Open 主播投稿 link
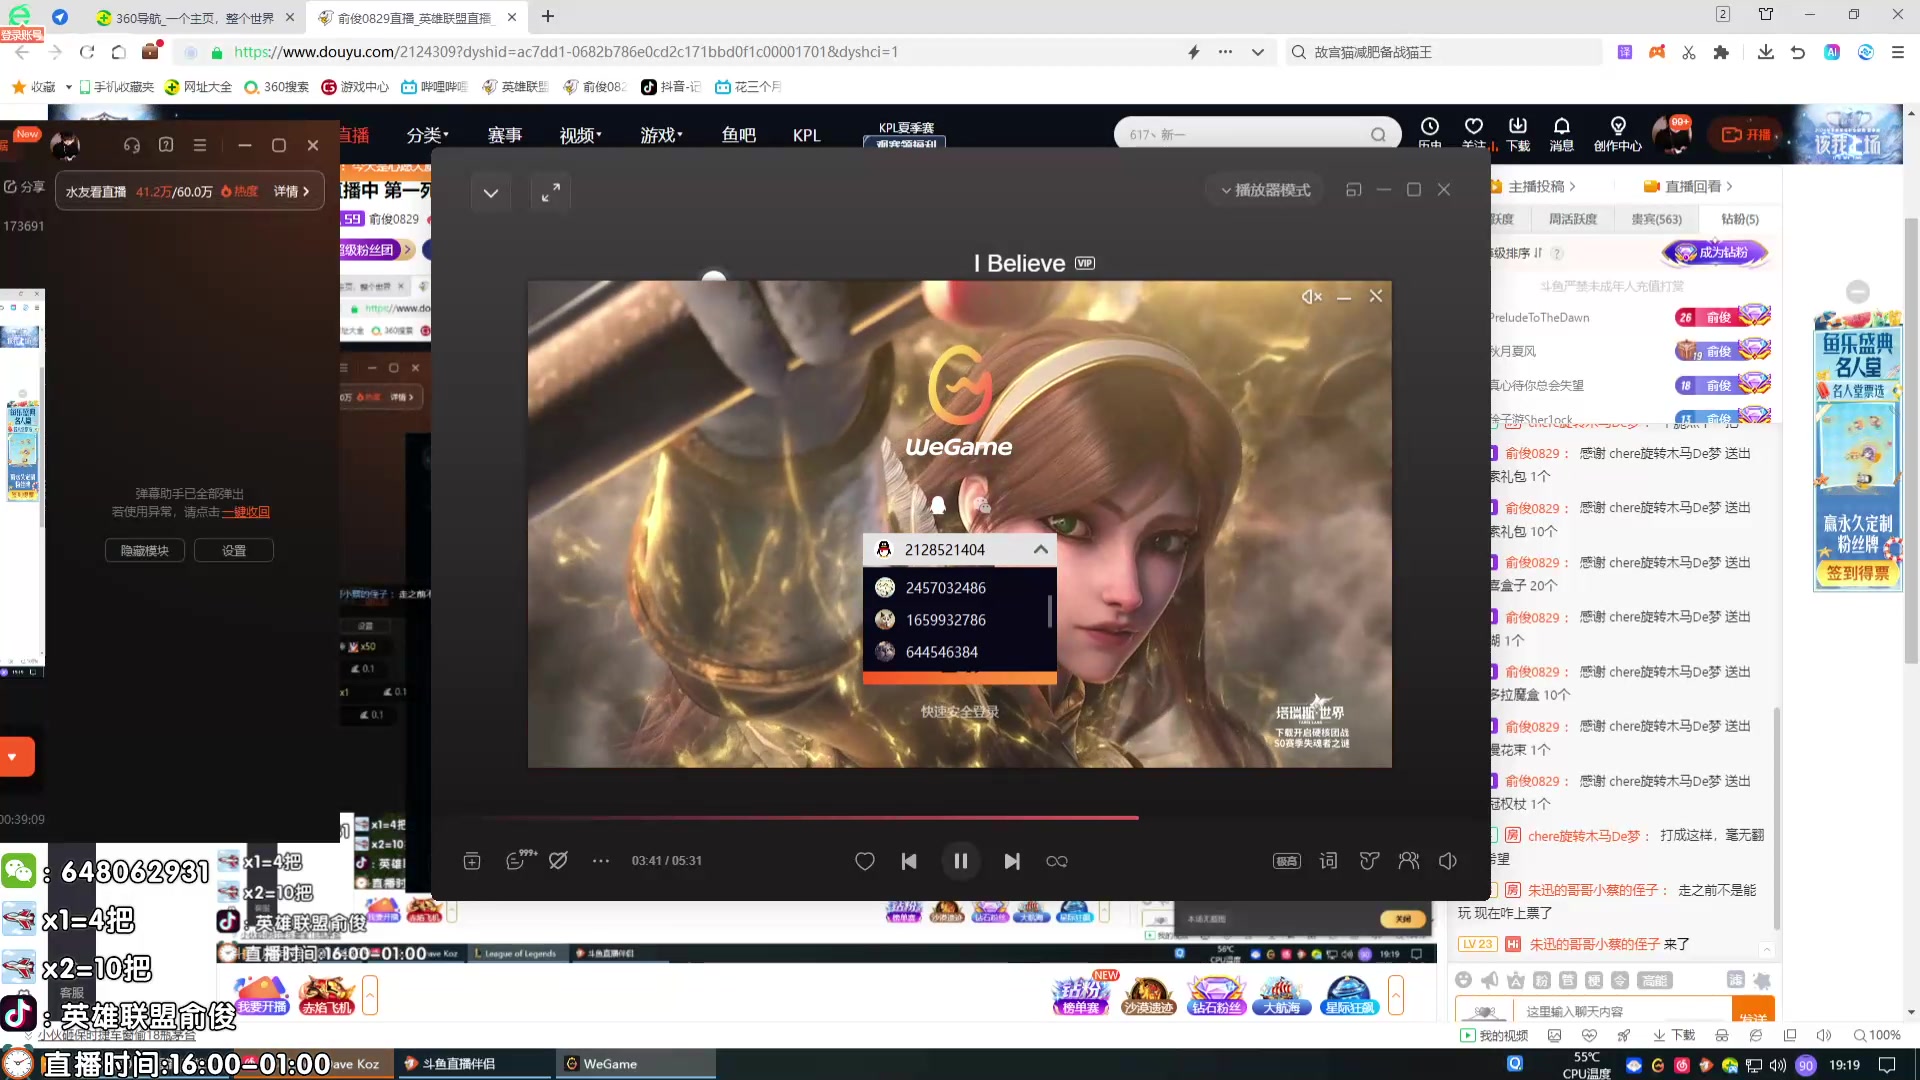The image size is (1920, 1080). coord(1536,187)
